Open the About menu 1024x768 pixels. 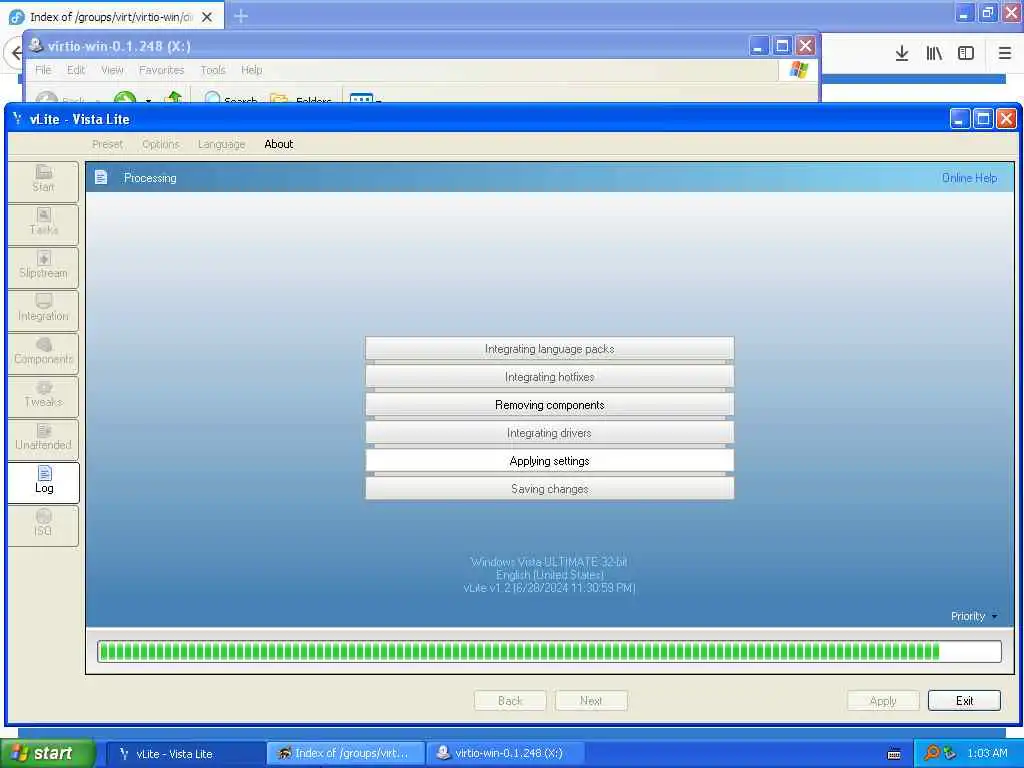(279, 144)
